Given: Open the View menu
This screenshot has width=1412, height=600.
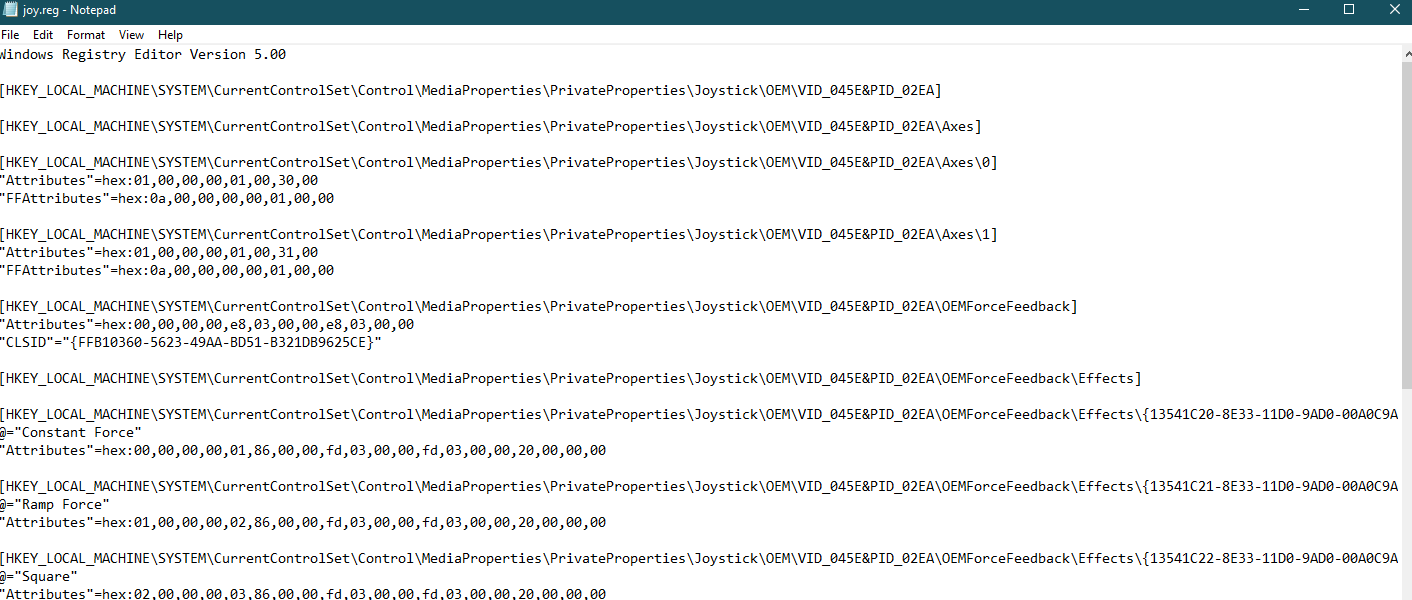Looking at the screenshot, I should [x=131, y=35].
